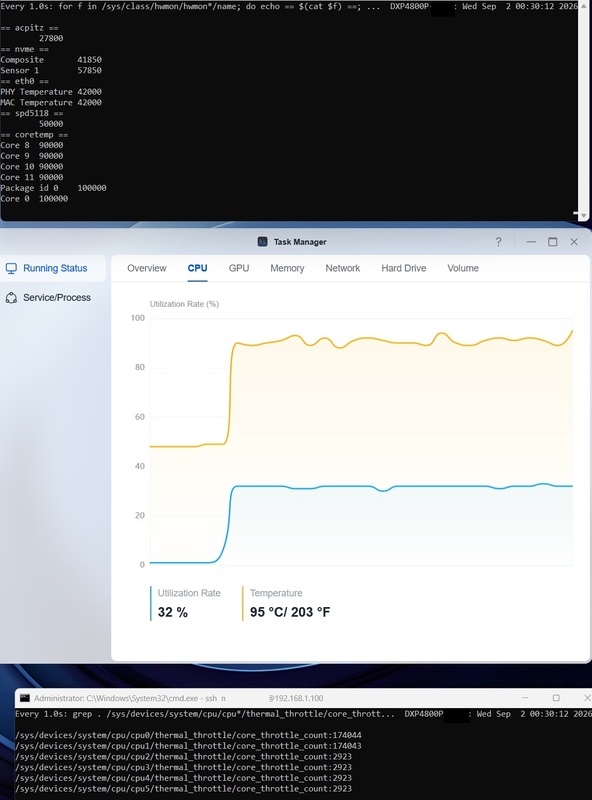Open the Running Status section
The height and width of the screenshot is (800, 592).
pyautogui.click(x=53, y=268)
